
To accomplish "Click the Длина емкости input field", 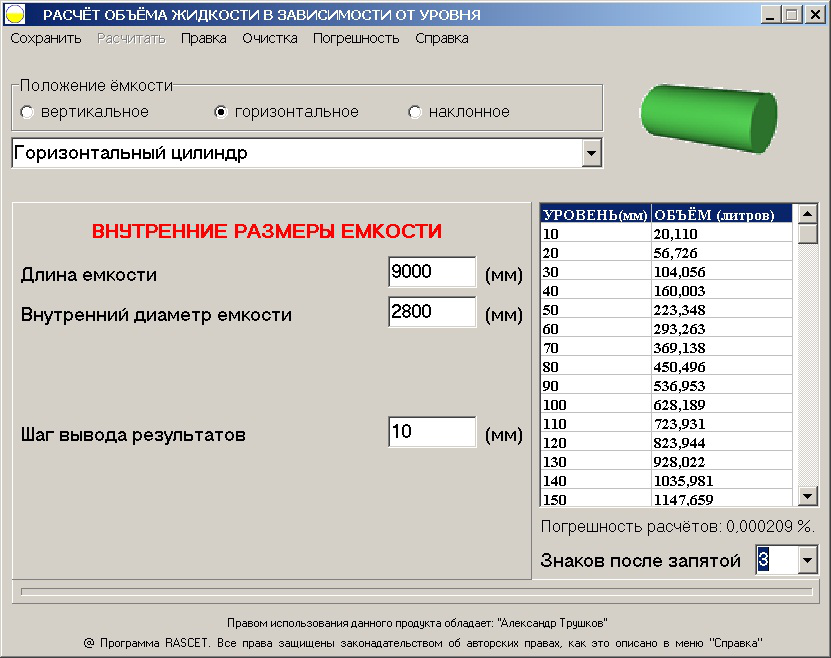I will 430,271.
